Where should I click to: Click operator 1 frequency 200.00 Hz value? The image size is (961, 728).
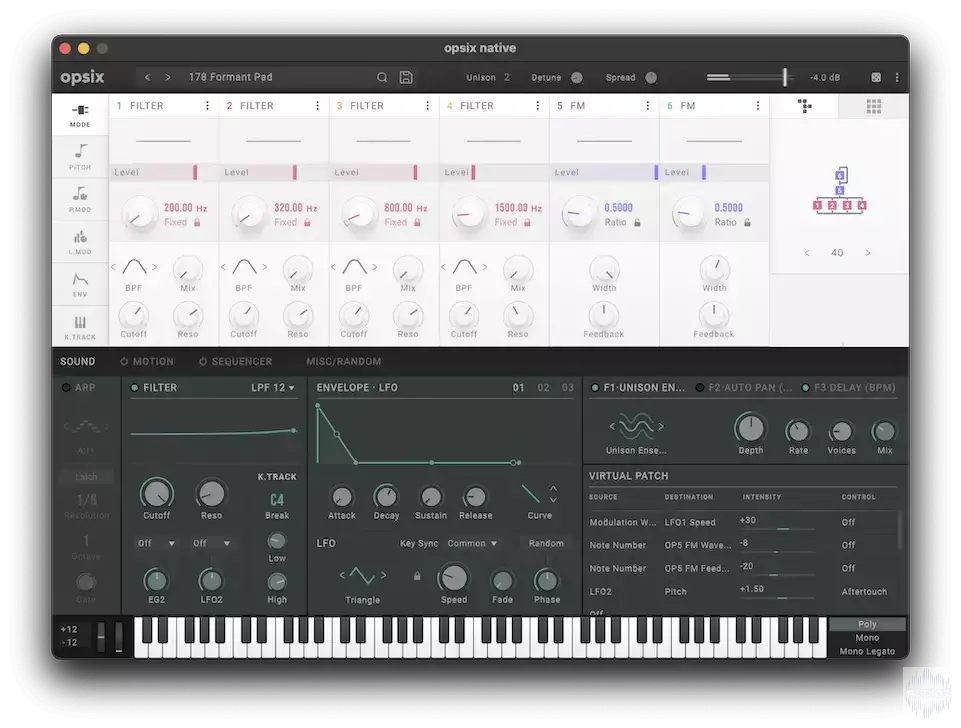(185, 208)
